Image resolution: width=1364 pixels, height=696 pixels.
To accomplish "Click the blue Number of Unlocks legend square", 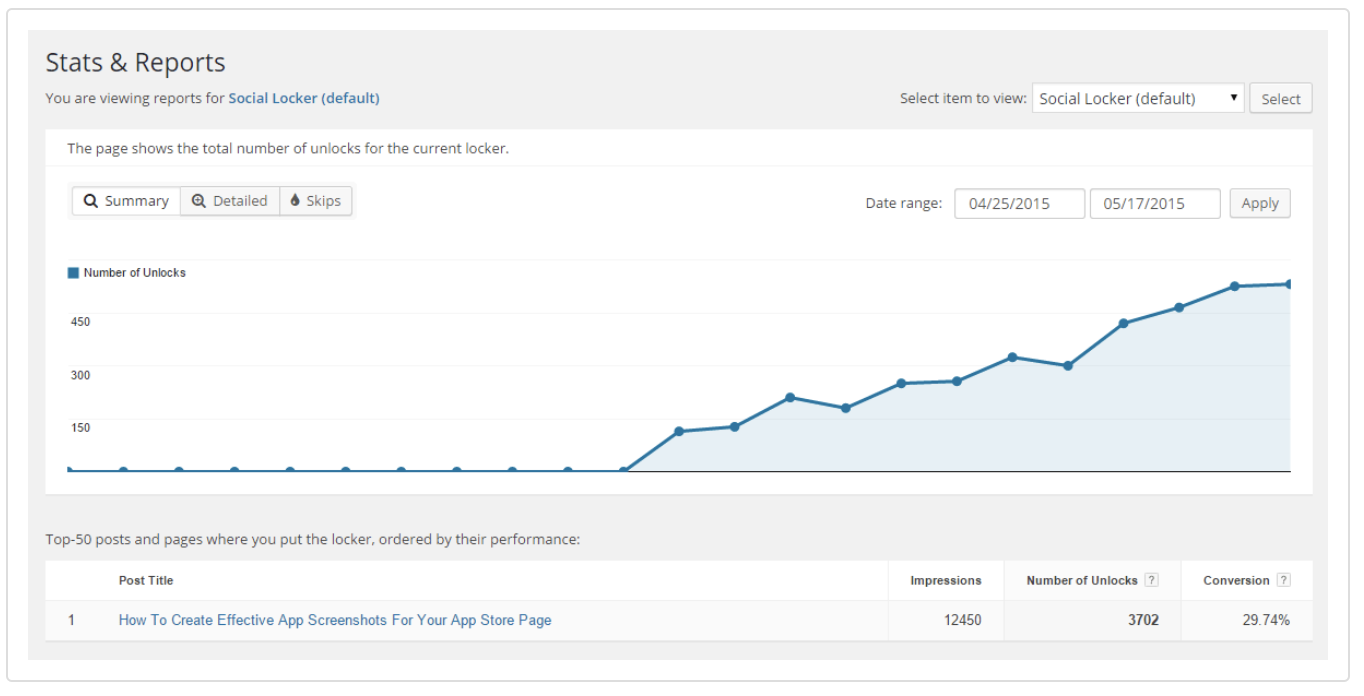I will pyautogui.click(x=73, y=273).
